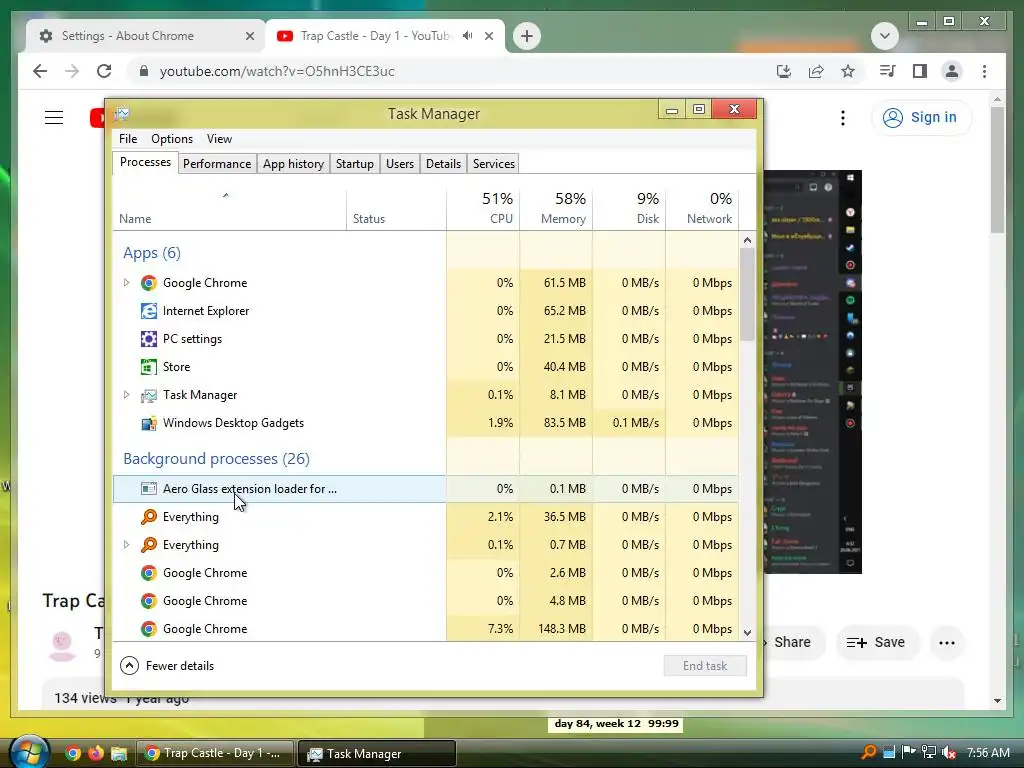Mute the Trap Castle tab audio
The width and height of the screenshot is (1024, 768).
[467, 36]
